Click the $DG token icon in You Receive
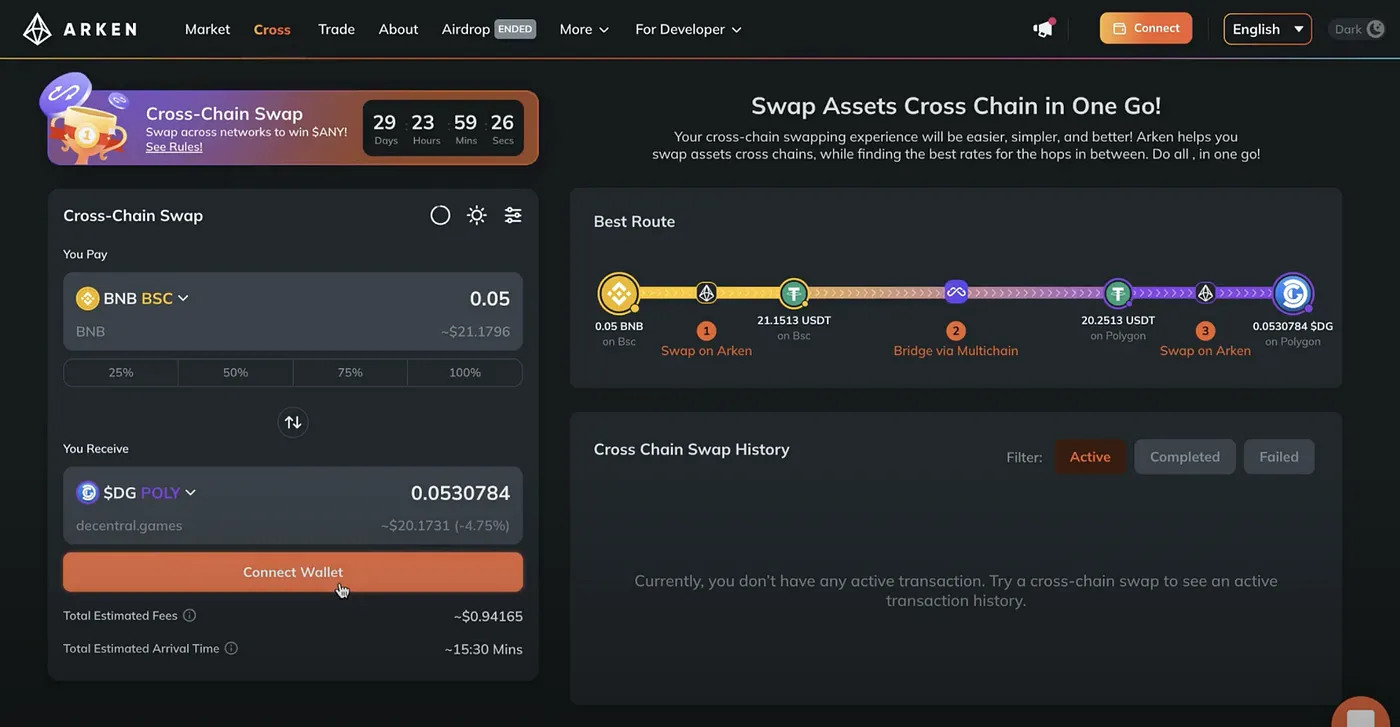The width and height of the screenshot is (1400, 727). click(x=88, y=492)
